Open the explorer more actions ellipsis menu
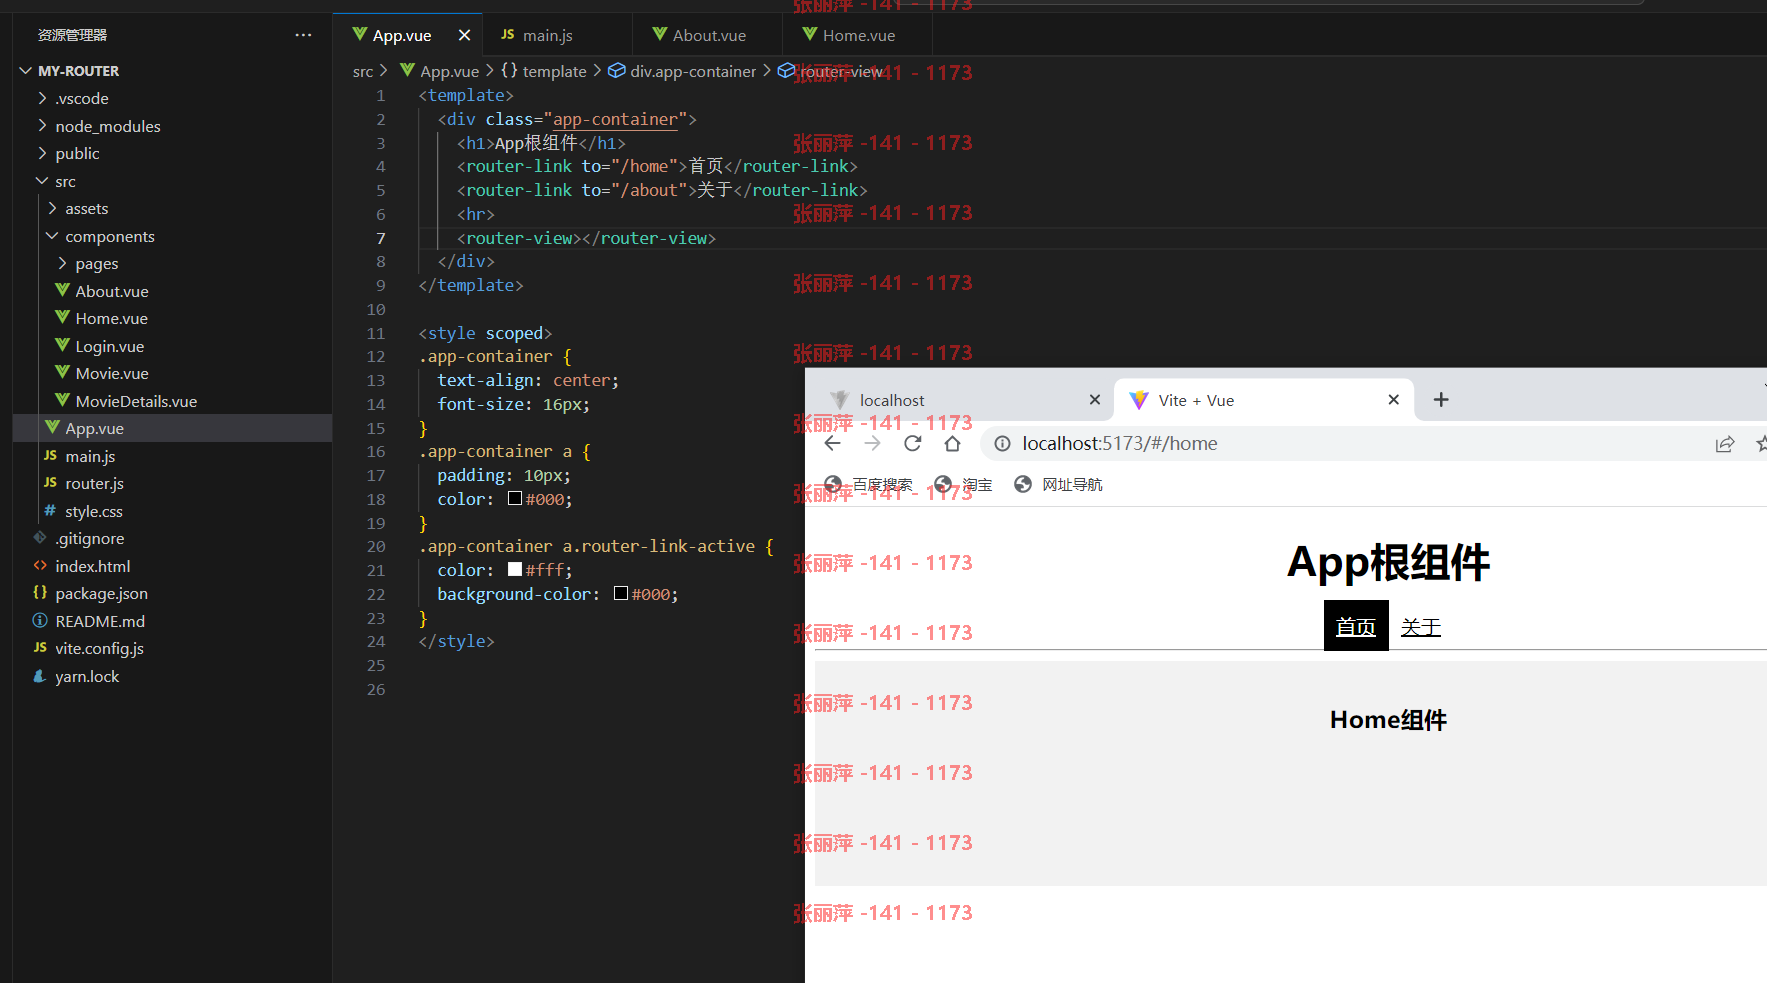The width and height of the screenshot is (1767, 983). point(303,35)
